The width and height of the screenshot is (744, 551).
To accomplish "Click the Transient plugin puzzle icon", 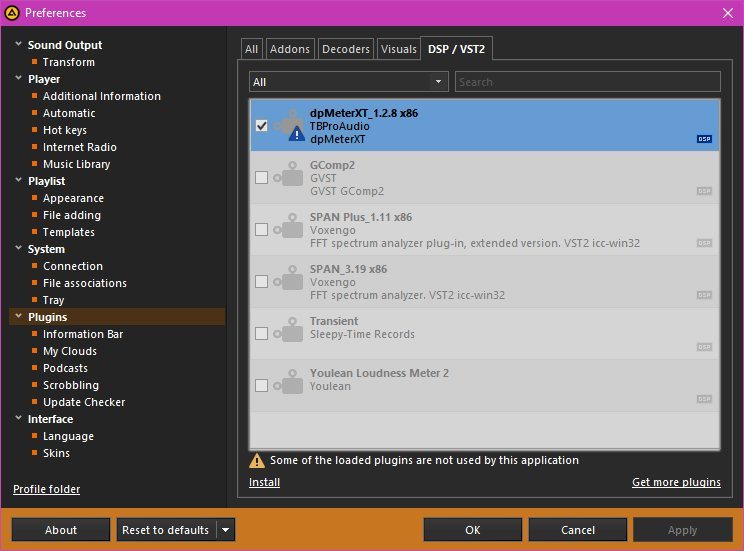I will pos(288,330).
